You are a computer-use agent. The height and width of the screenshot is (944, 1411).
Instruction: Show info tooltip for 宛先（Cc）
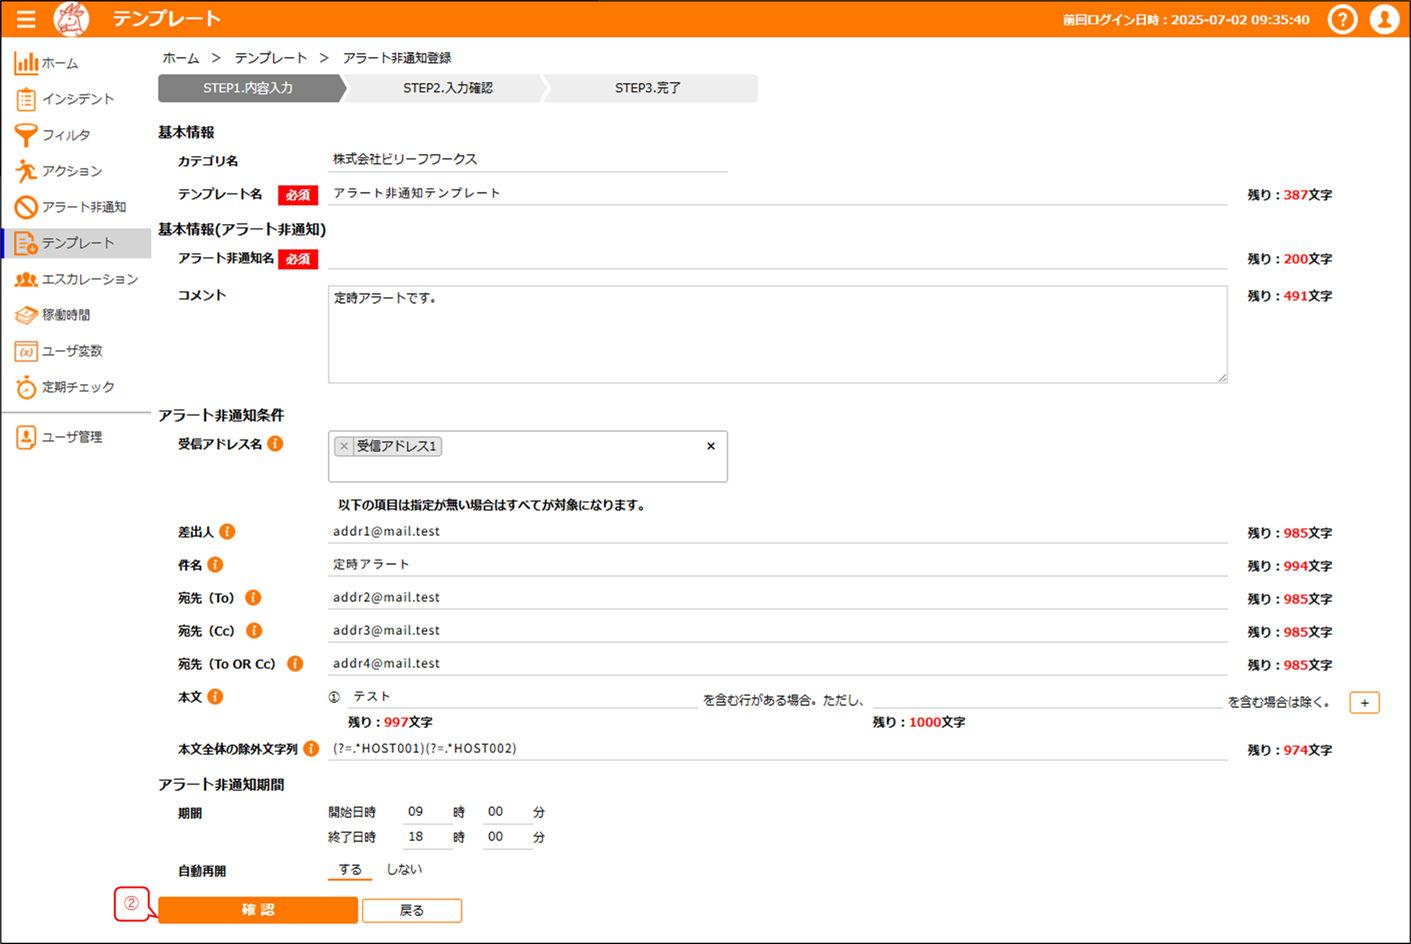point(254,630)
